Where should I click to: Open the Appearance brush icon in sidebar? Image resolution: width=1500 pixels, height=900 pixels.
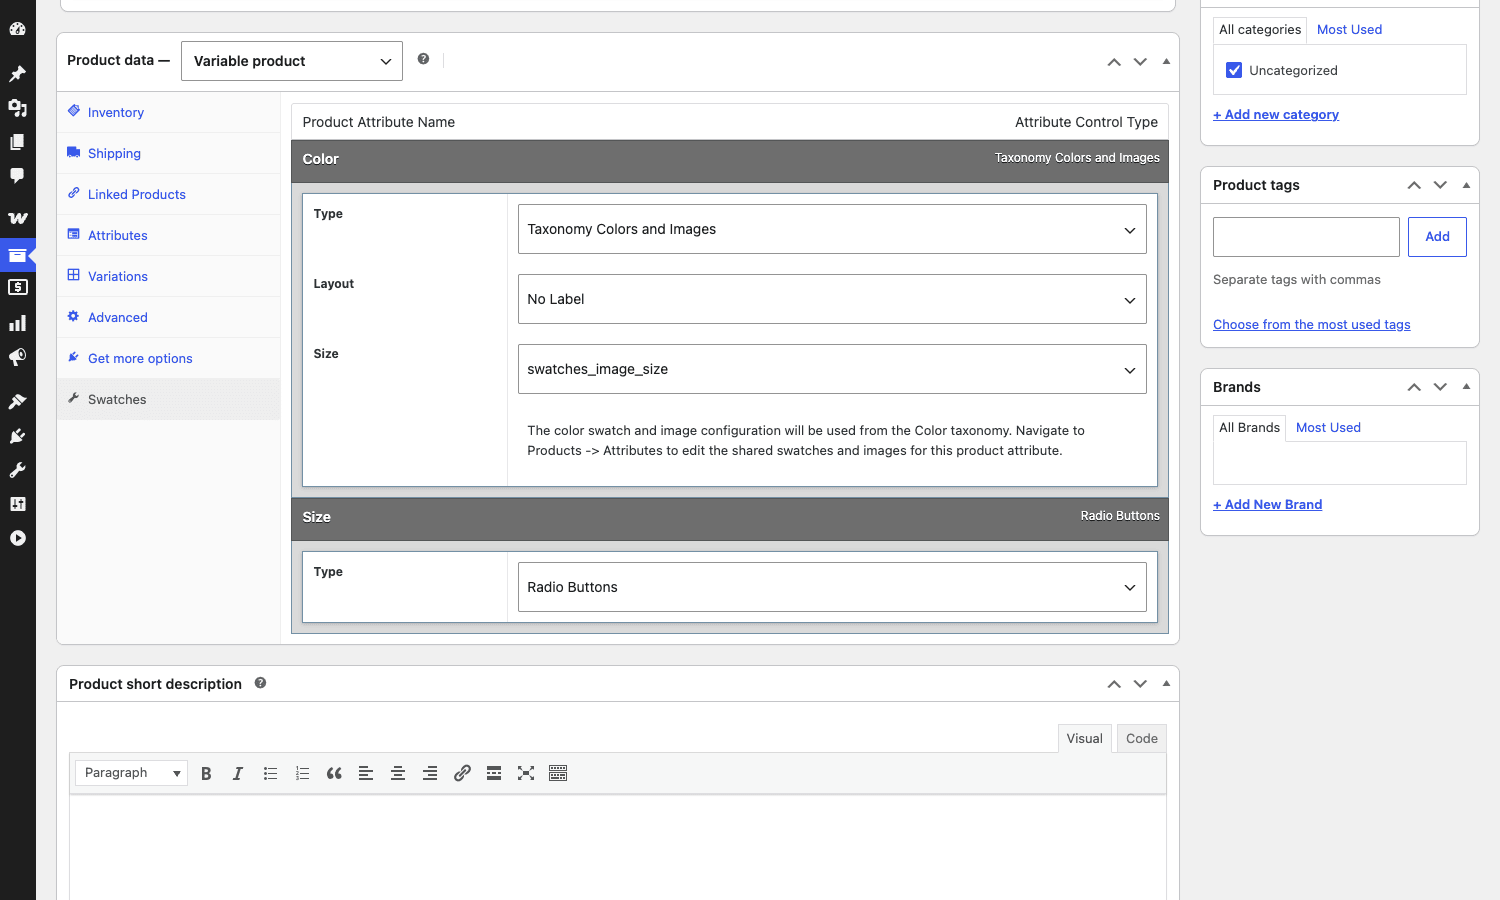[x=17, y=401]
